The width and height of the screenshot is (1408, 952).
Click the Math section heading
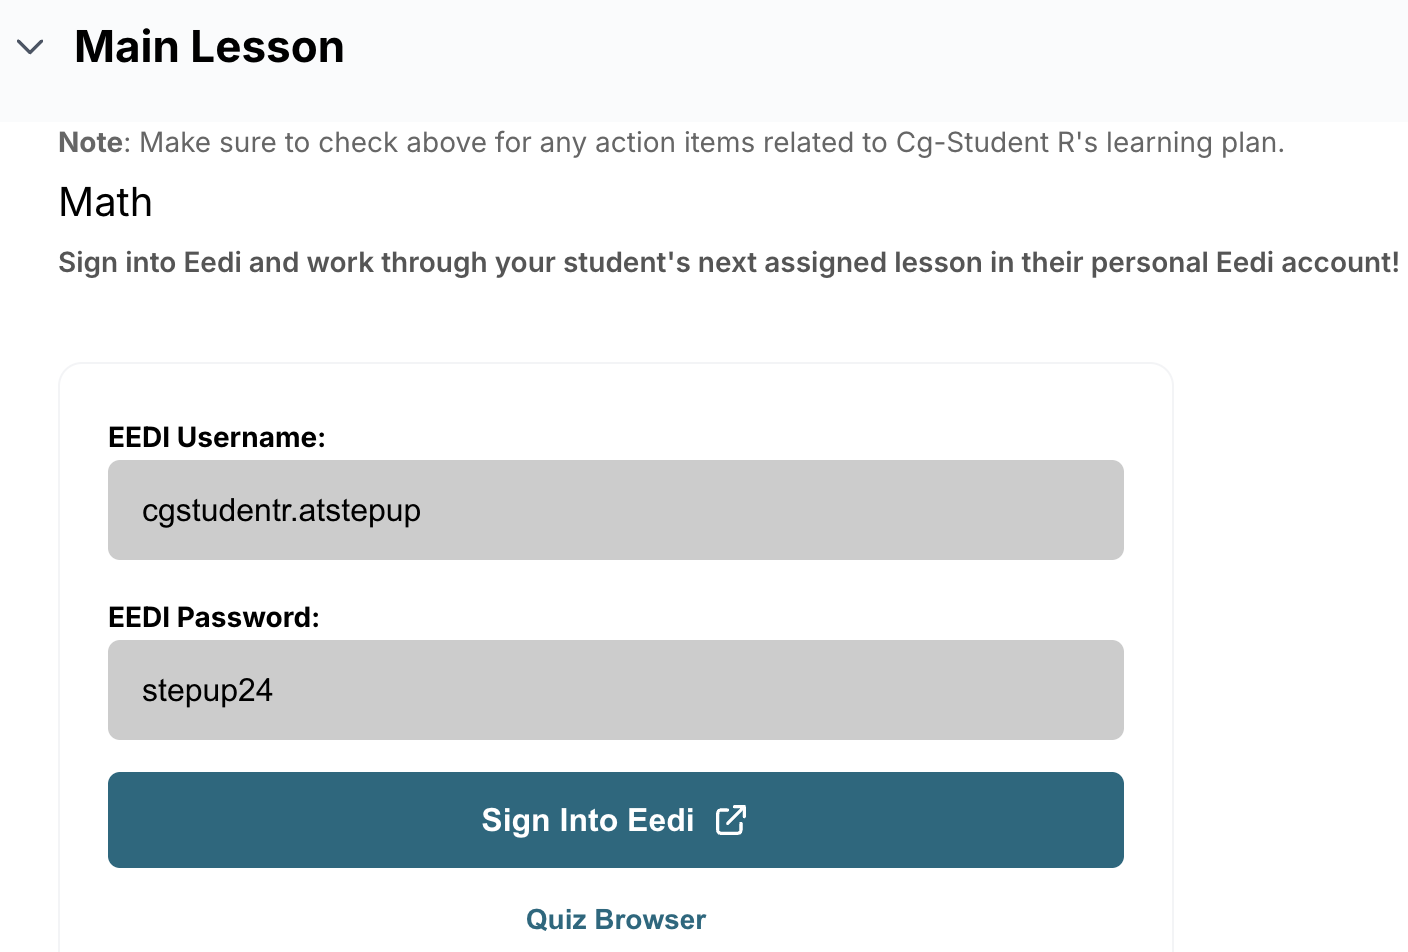105,202
